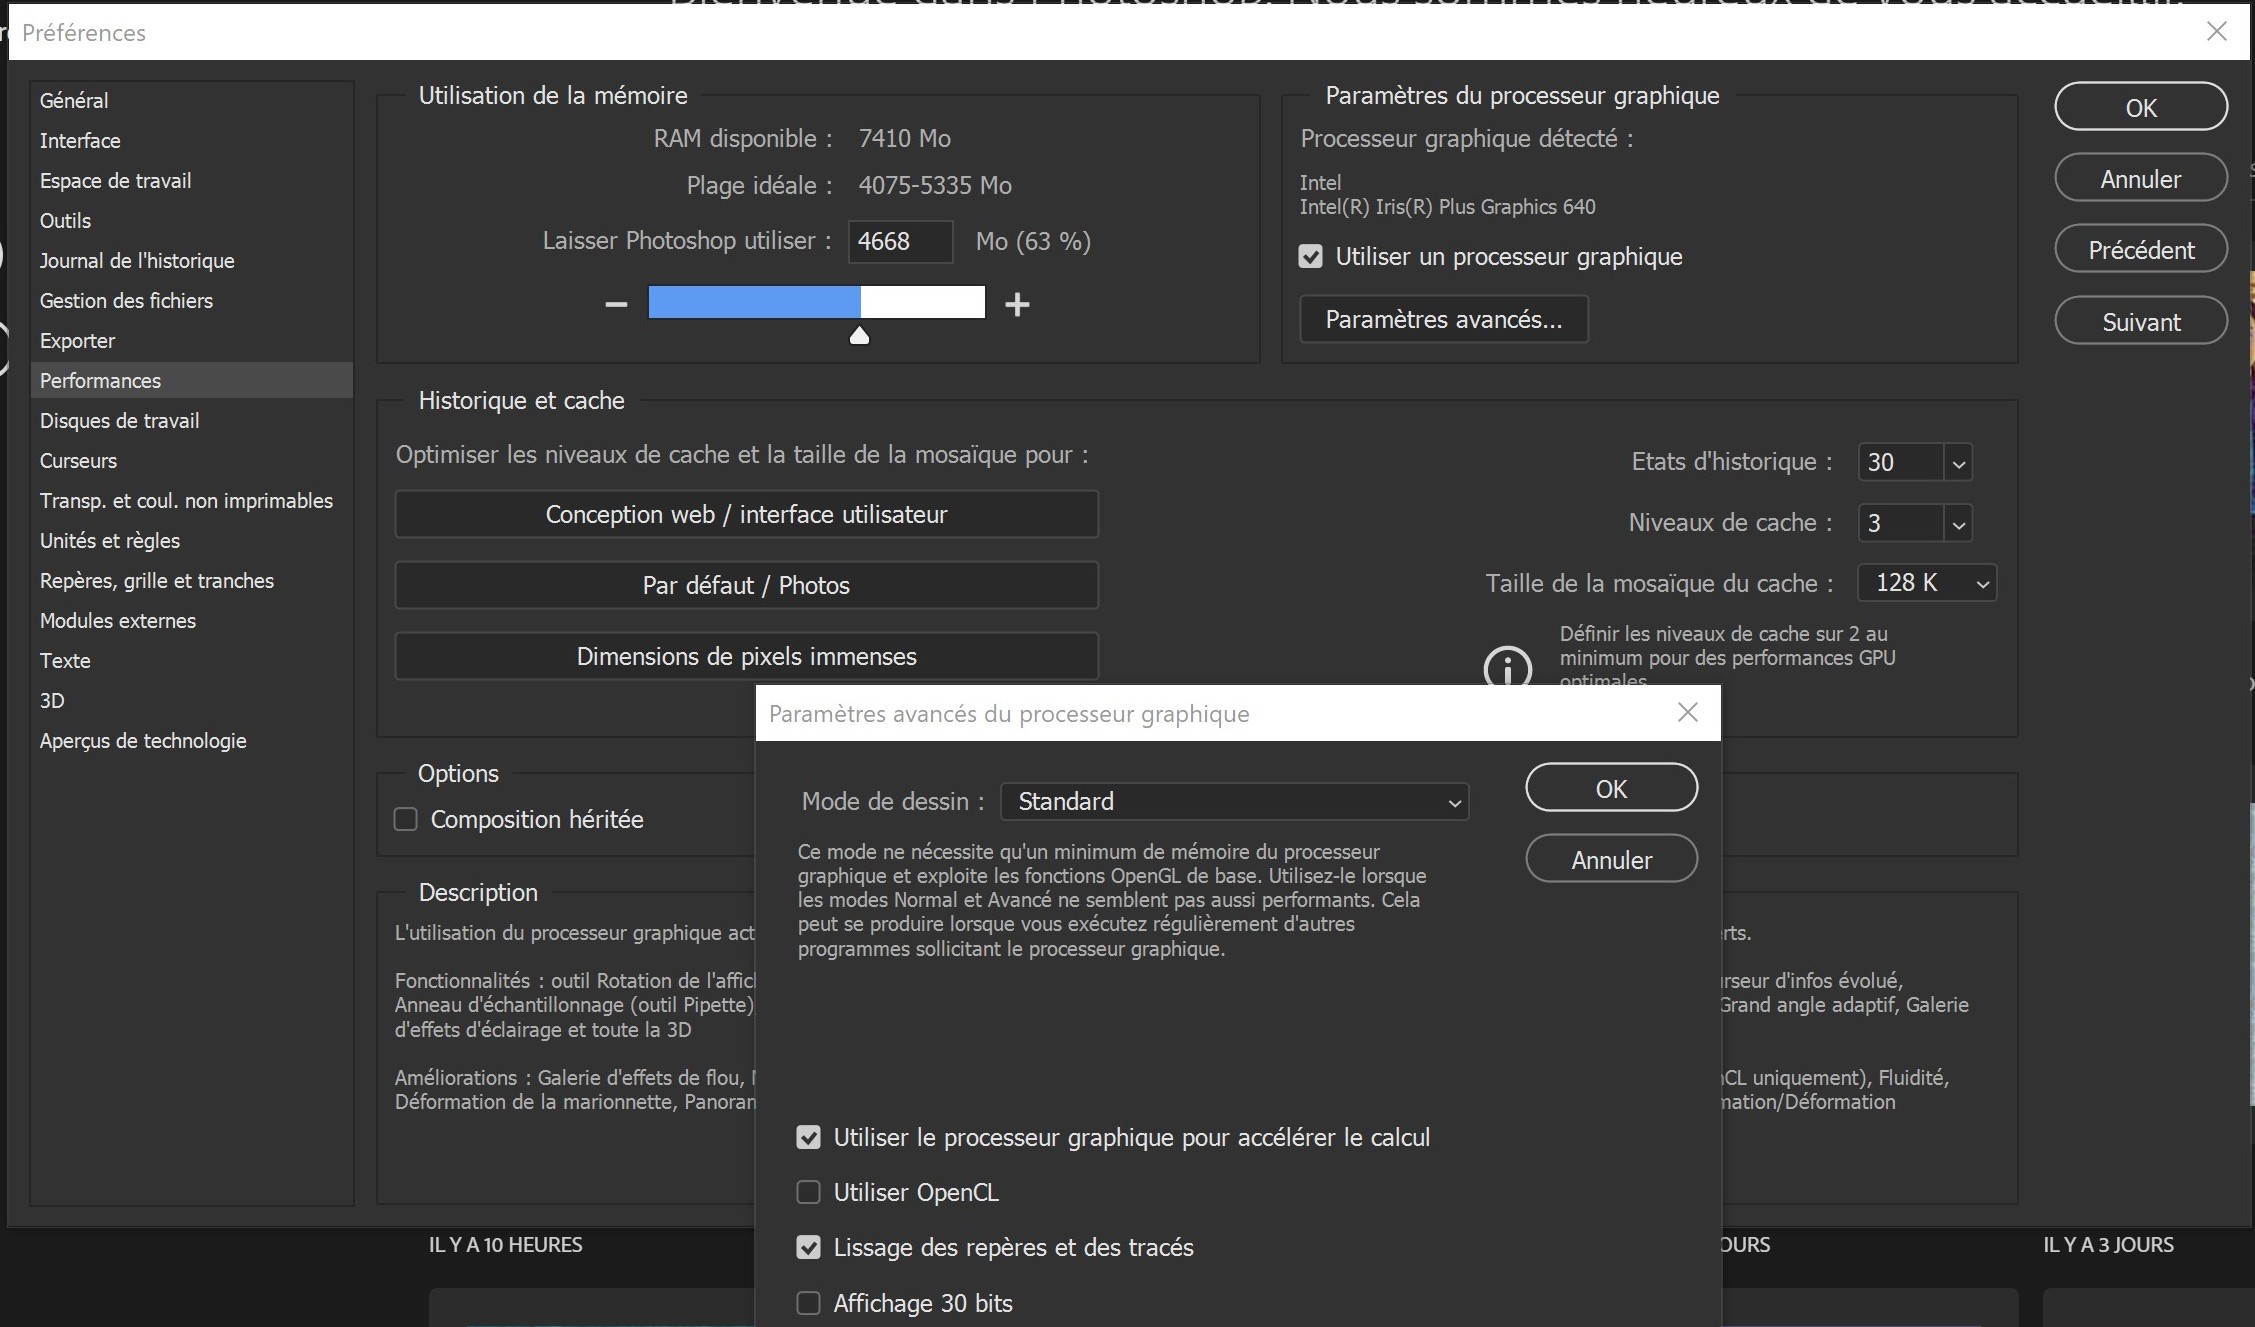Switch to the Général preferences section
Screen dimensions: 2255x1327
point(73,100)
